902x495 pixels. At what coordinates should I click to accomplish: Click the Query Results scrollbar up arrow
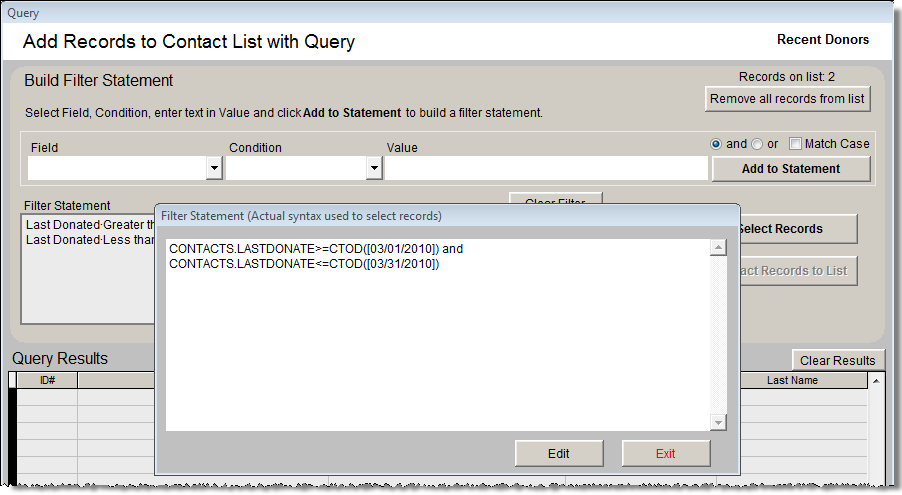[877, 381]
